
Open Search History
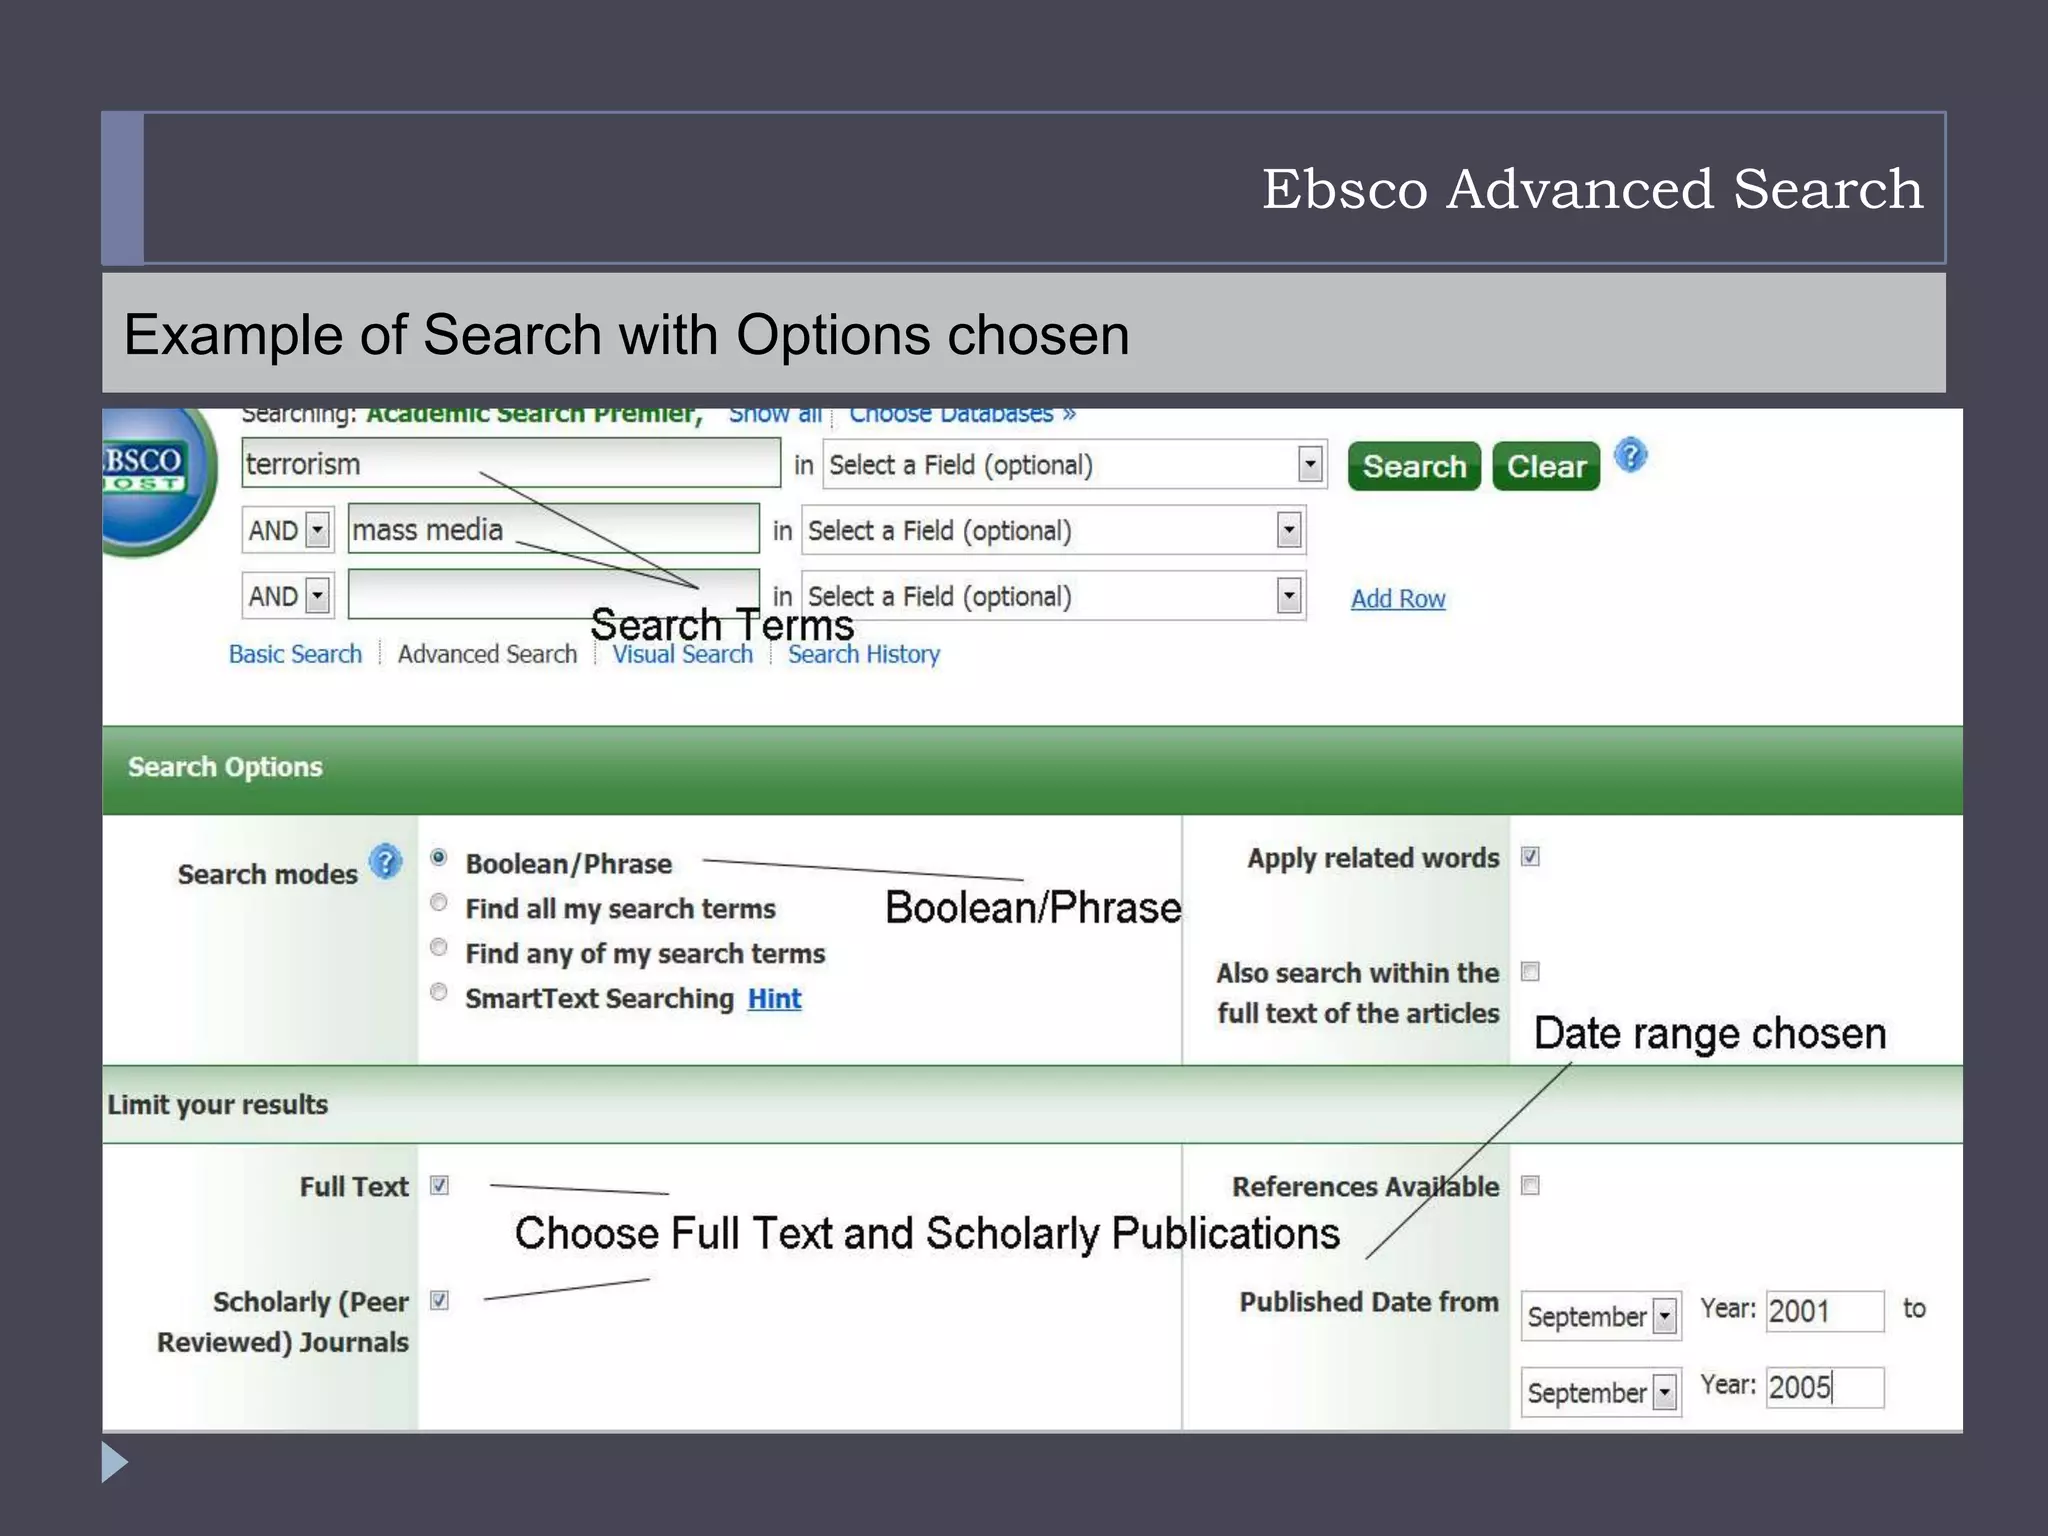pos(864,654)
